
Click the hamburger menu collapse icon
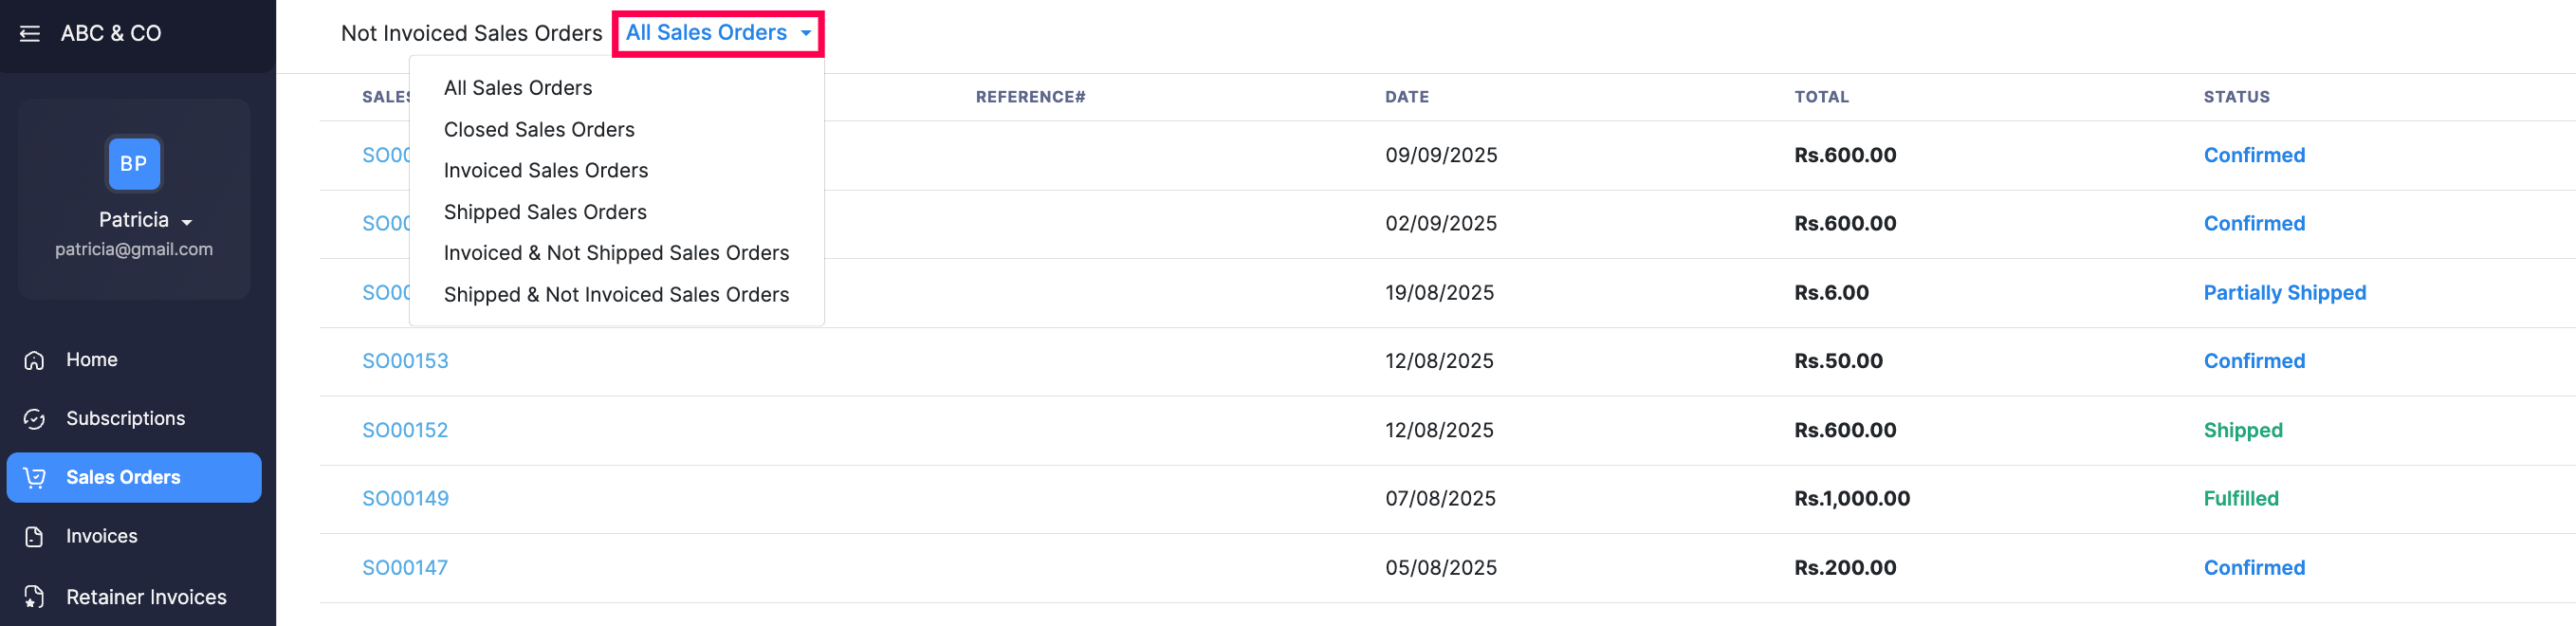tap(30, 34)
